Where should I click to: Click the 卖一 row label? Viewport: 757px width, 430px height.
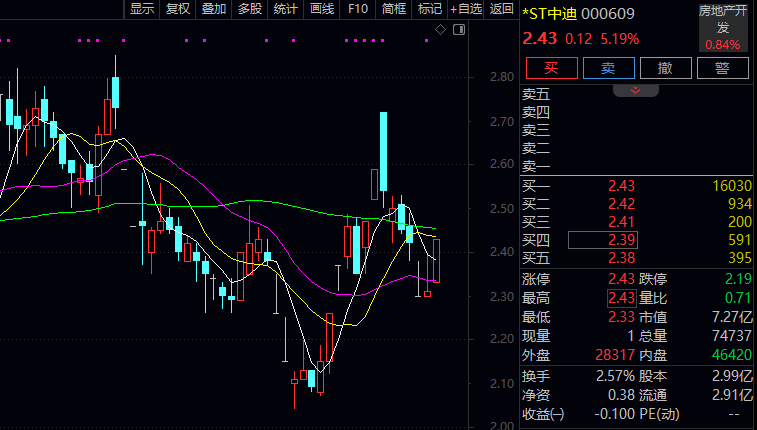coord(536,166)
